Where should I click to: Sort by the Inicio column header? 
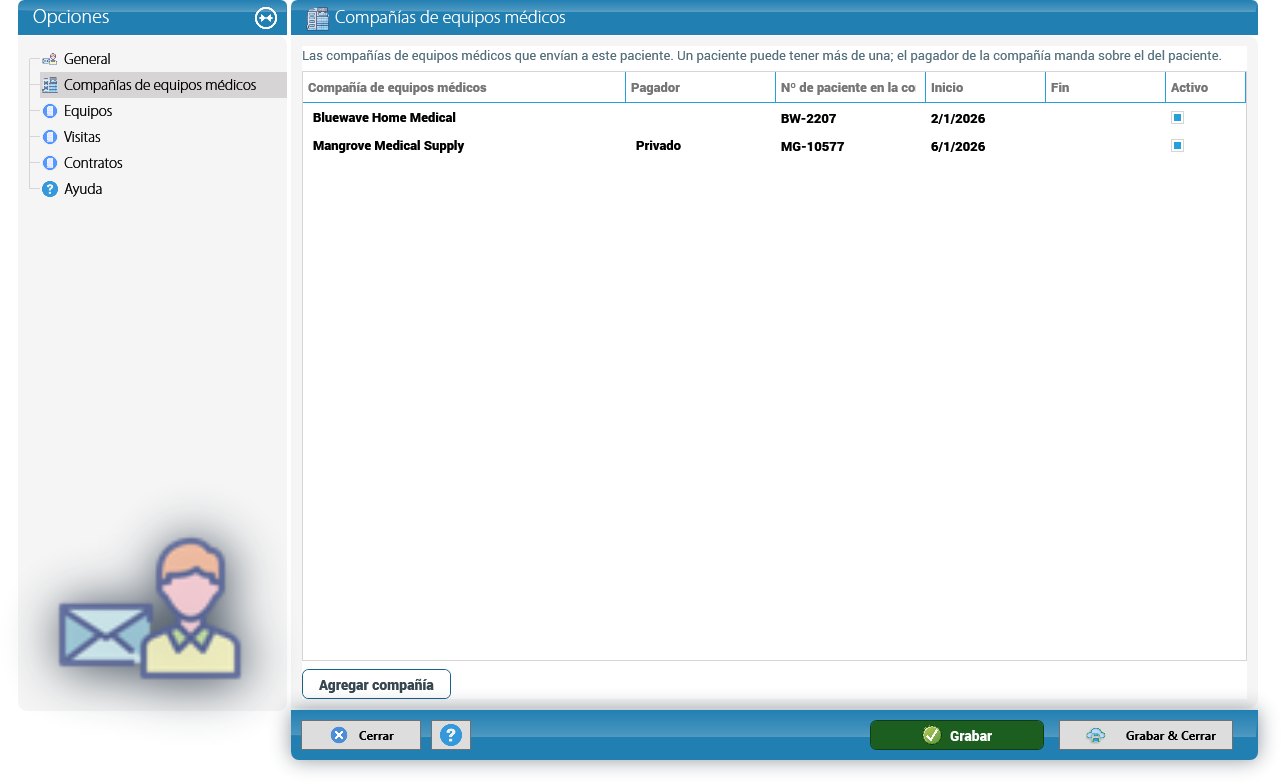click(985, 88)
